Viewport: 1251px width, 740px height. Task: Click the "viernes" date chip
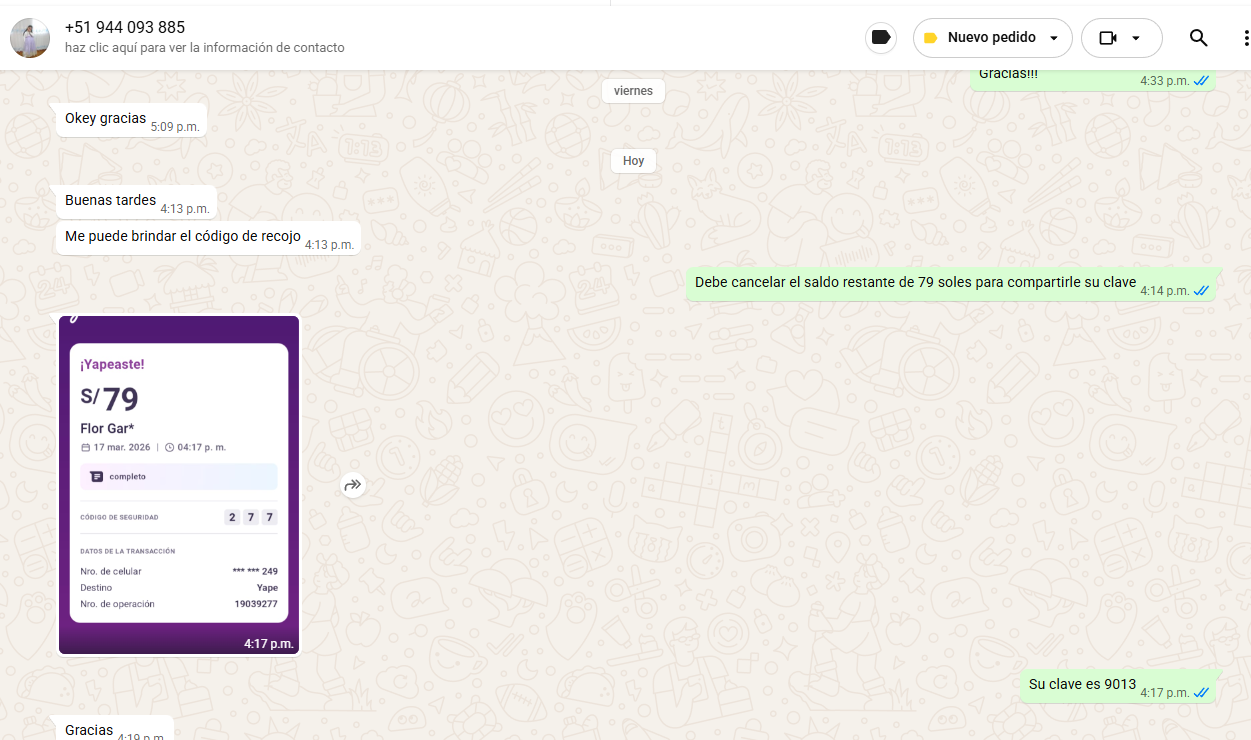click(x=633, y=91)
